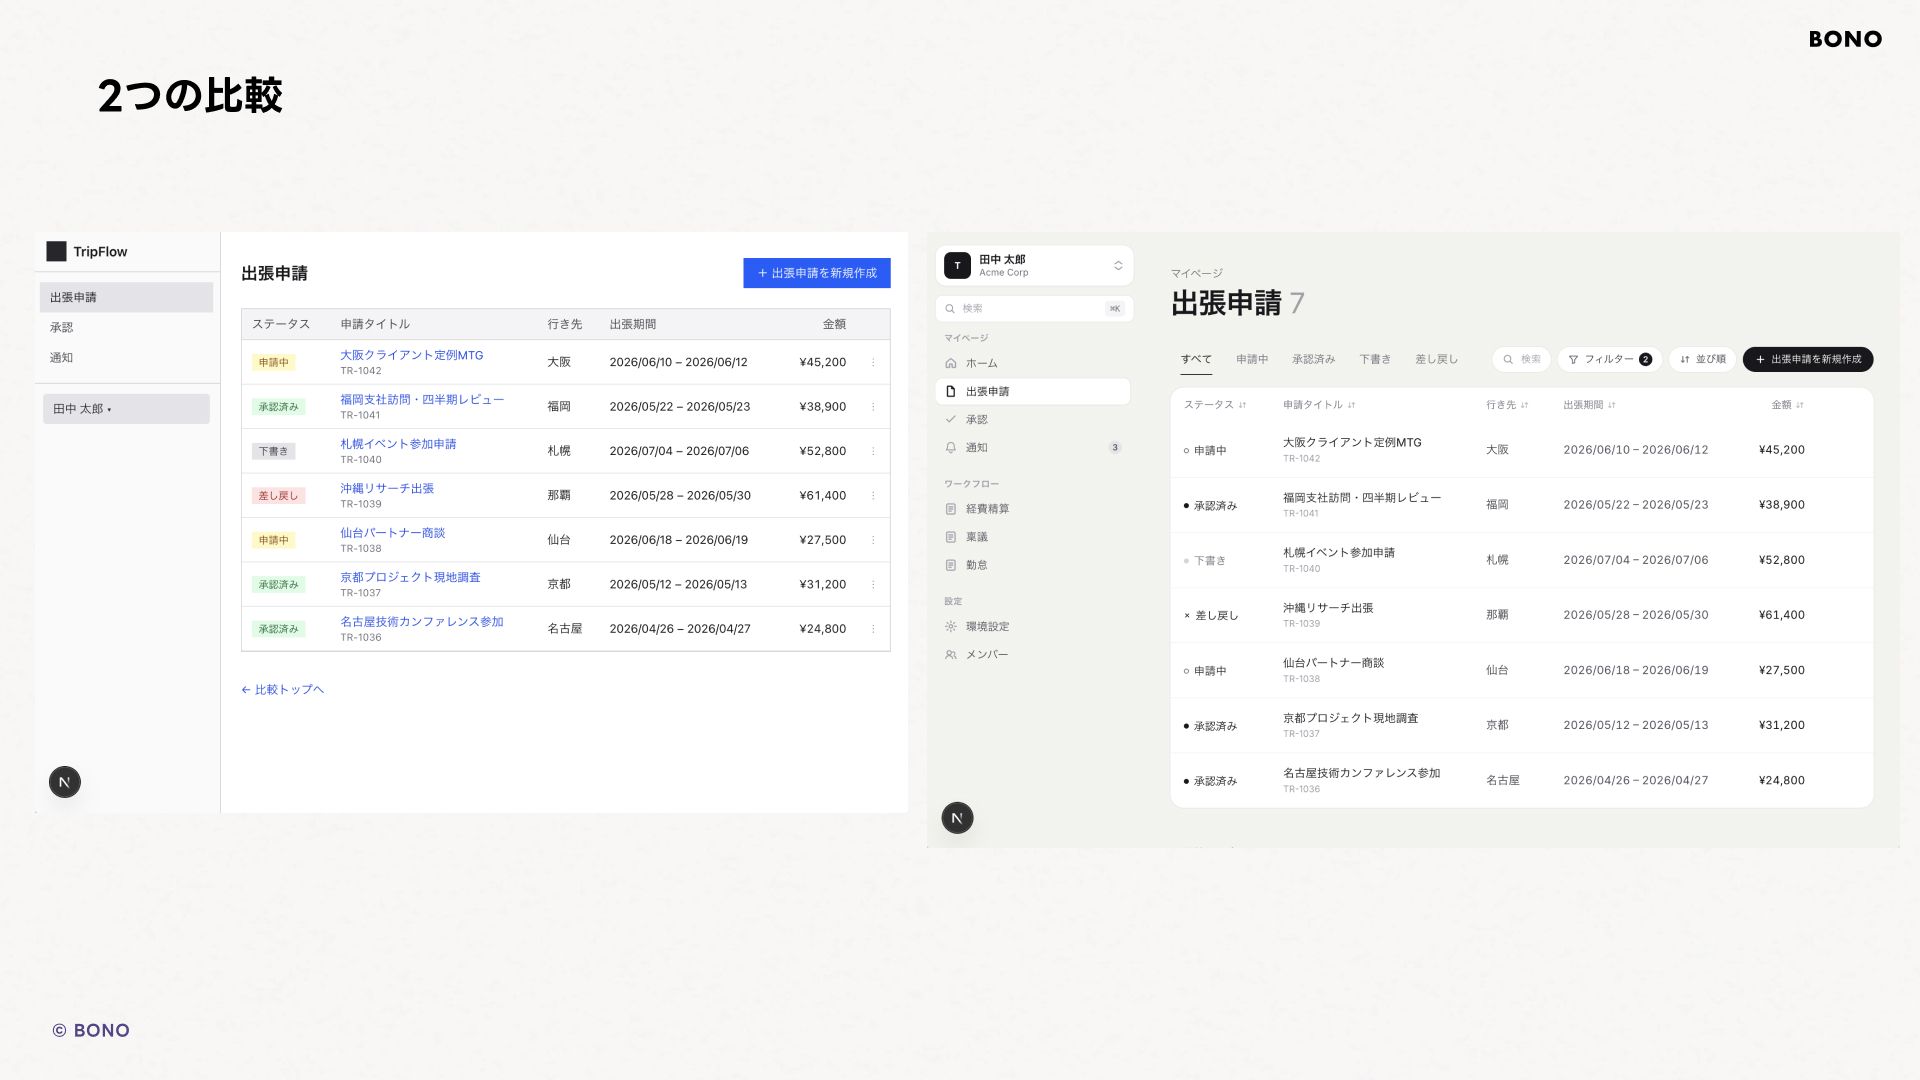Click the checkmark icon beside 承認

(x=951, y=419)
